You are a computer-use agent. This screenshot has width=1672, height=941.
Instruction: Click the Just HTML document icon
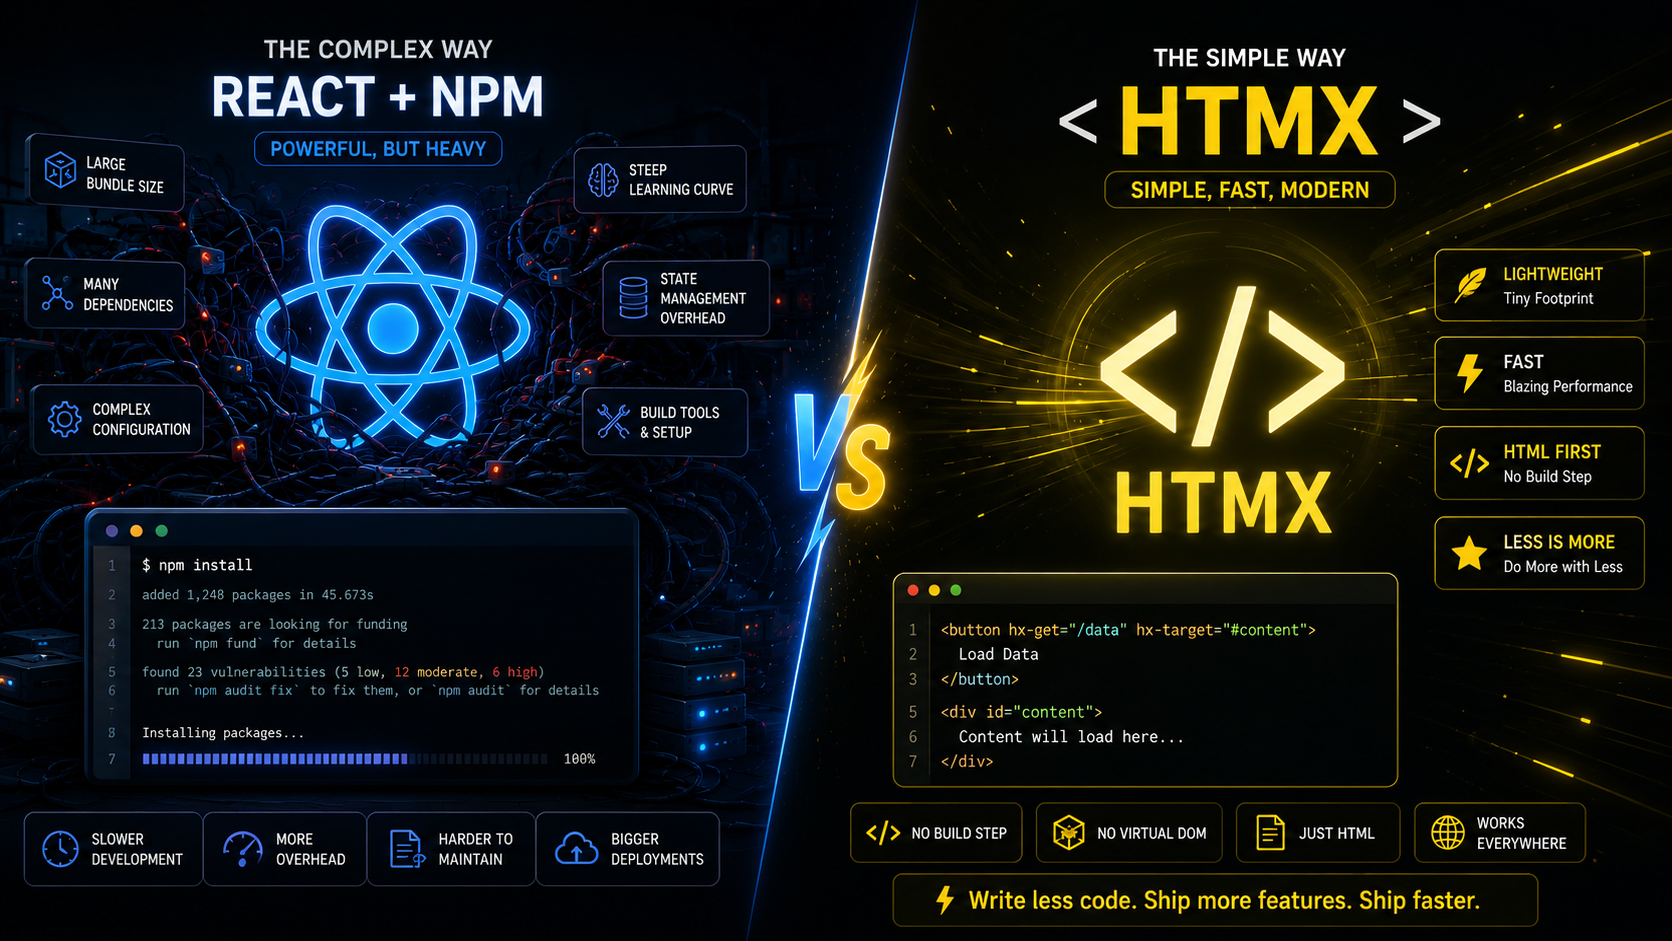pos(1270,832)
